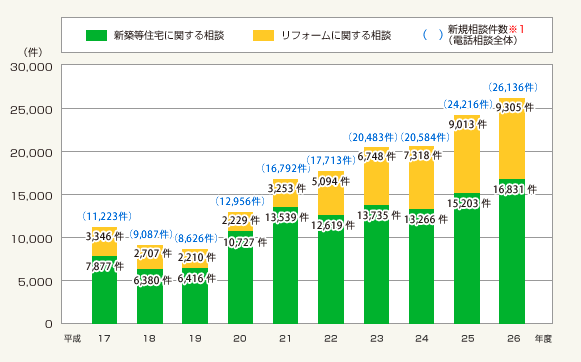Image resolution: width=581 pixels, height=362 pixels.
Task: Click the new-housing value 16,831 件
Action: pos(515,189)
